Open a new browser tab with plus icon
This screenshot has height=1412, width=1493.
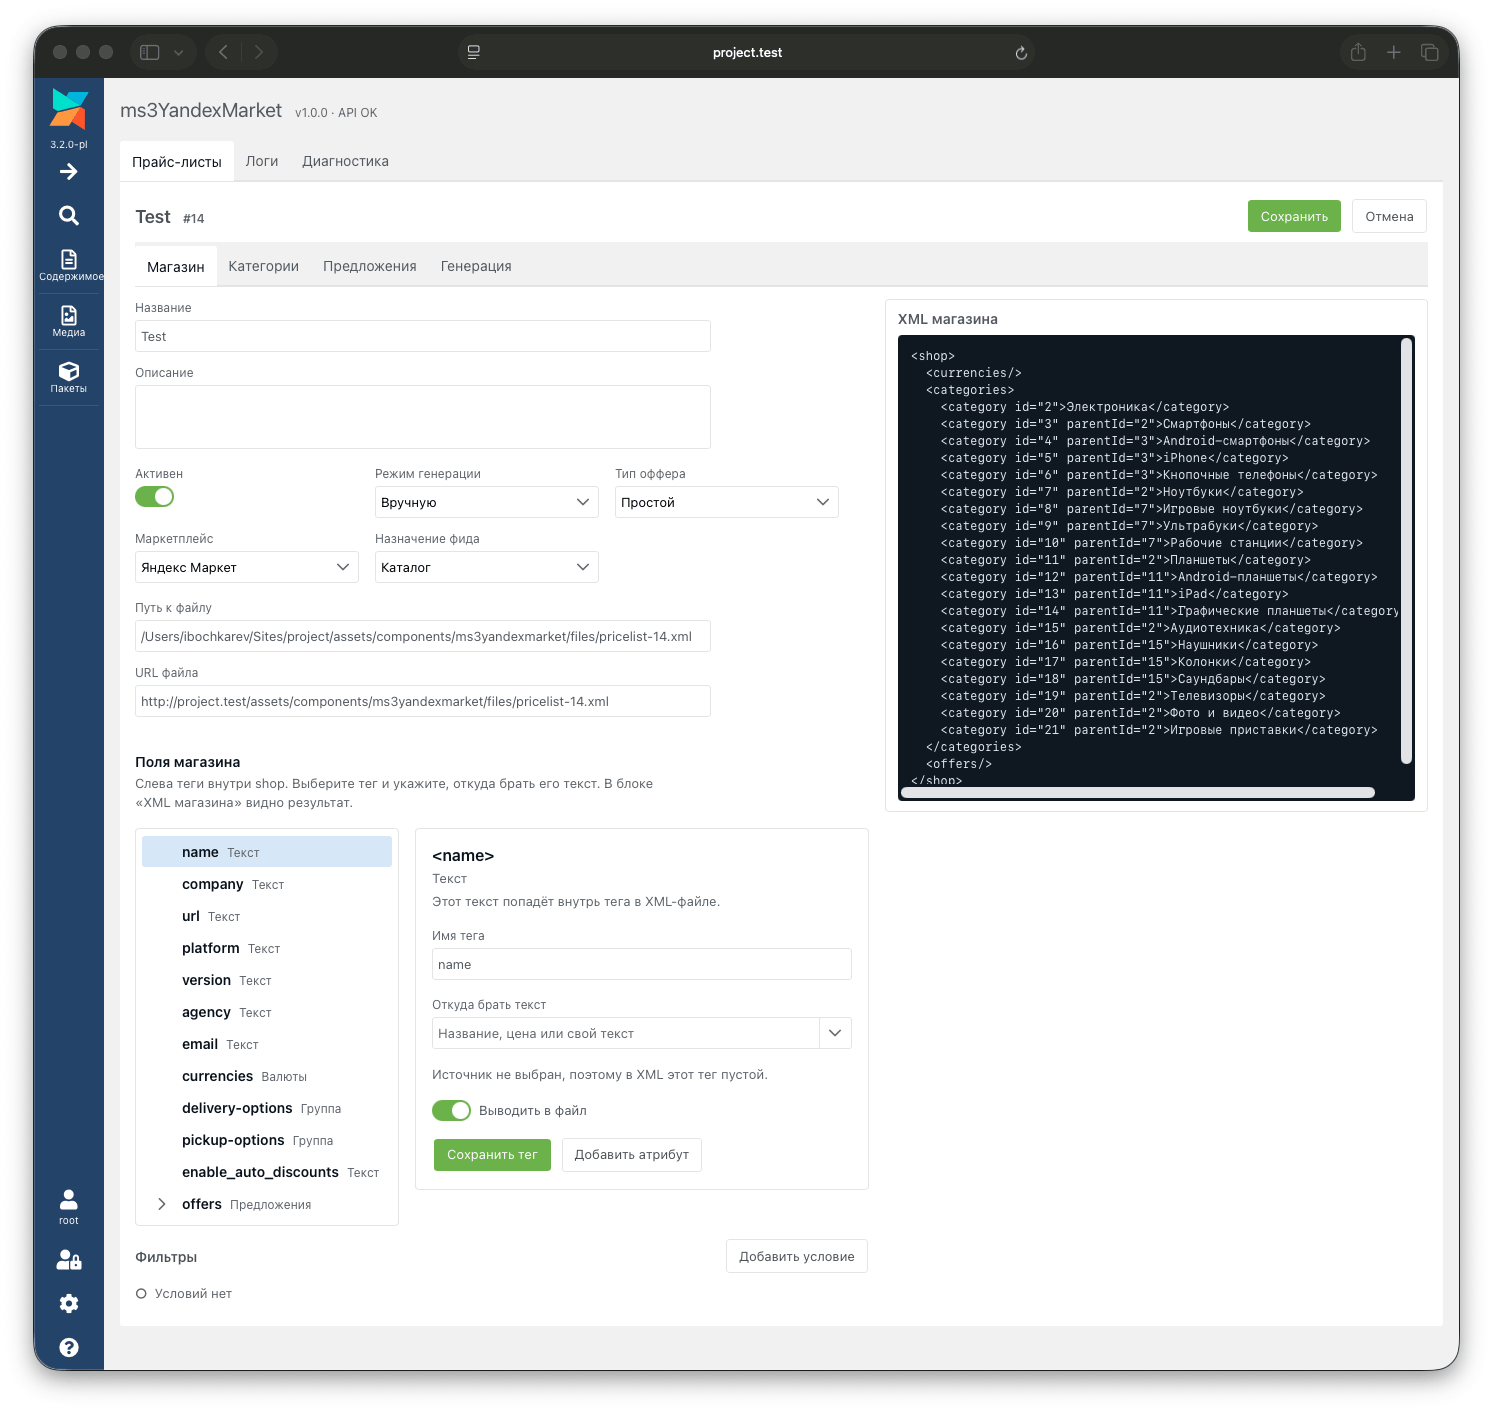click(x=1394, y=52)
